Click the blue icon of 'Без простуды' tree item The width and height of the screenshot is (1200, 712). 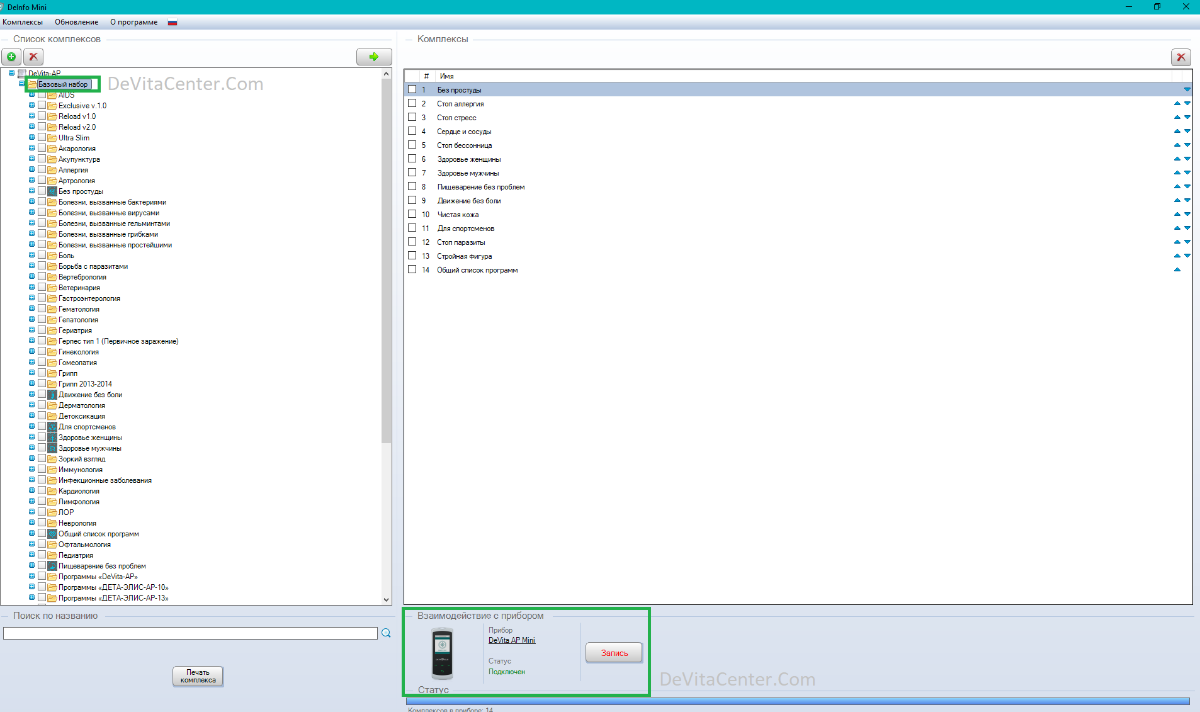pyautogui.click(x=52, y=191)
